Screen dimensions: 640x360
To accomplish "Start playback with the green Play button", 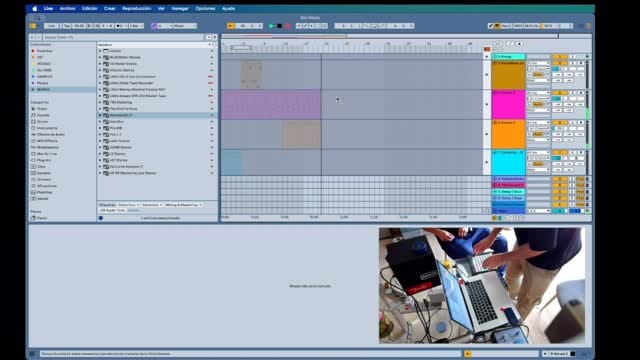I will pyautogui.click(x=271, y=26).
